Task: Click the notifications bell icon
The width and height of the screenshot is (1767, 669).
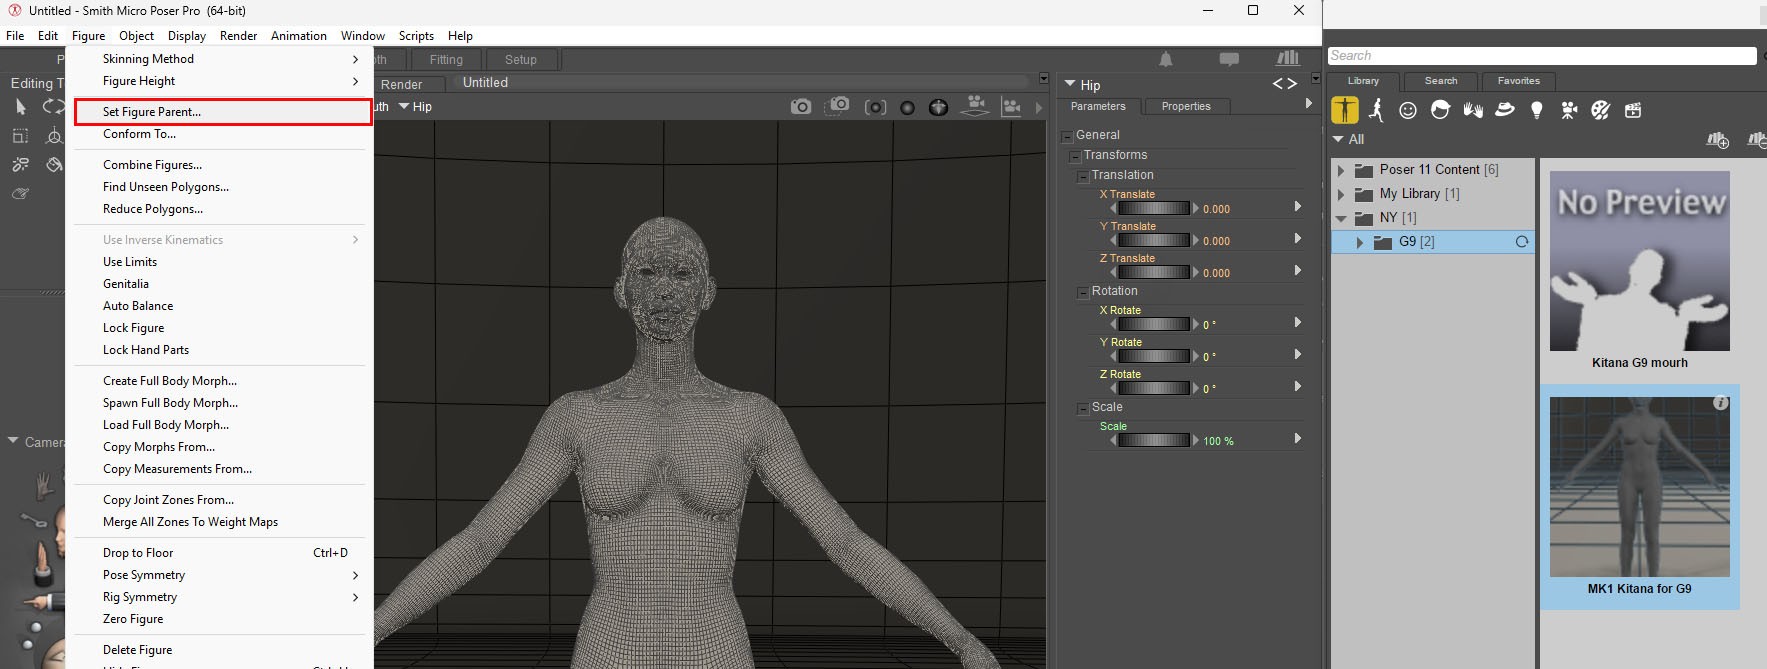Action: click(x=1166, y=59)
